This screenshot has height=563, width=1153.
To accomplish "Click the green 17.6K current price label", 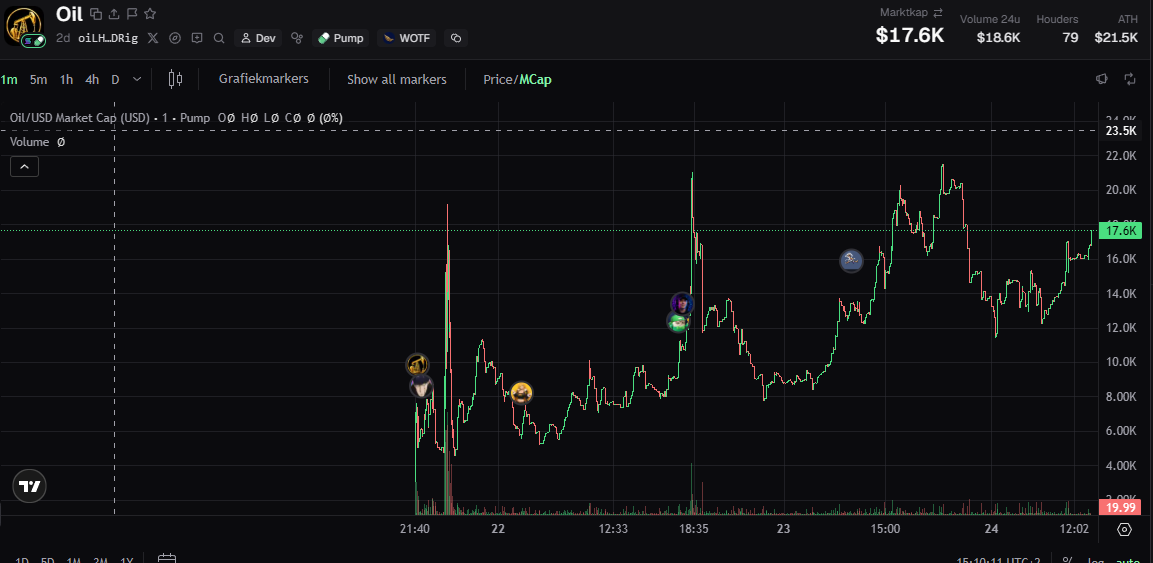I will click(1122, 231).
